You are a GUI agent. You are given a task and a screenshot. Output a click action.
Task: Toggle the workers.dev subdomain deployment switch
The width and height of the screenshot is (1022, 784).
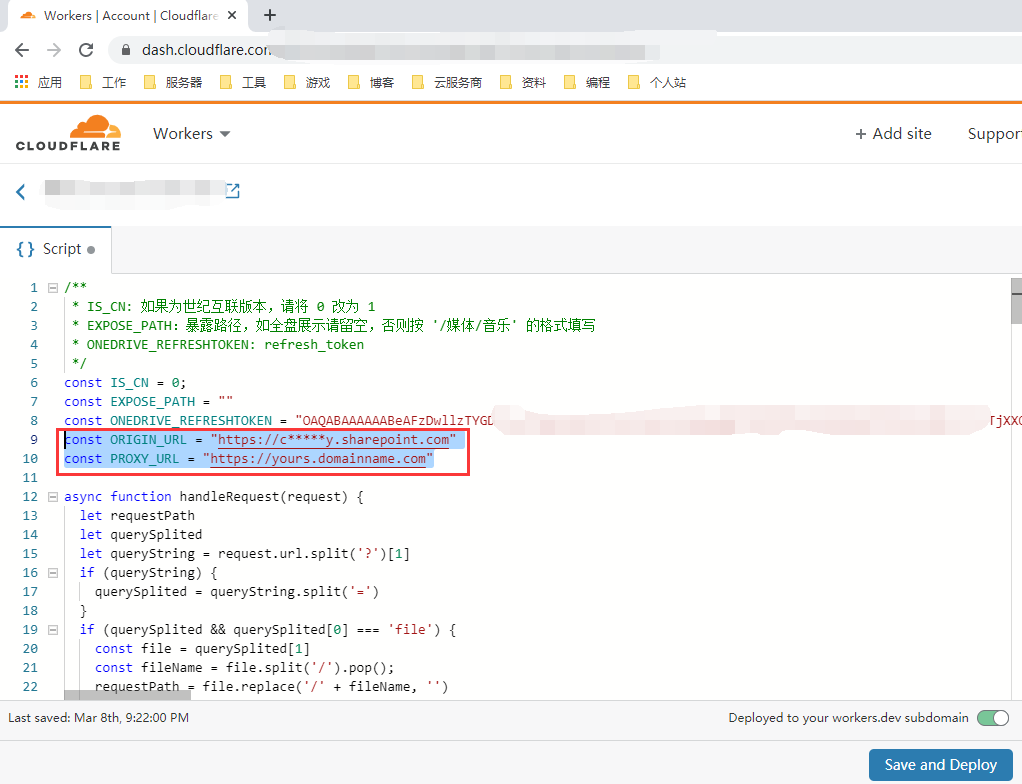[993, 718]
